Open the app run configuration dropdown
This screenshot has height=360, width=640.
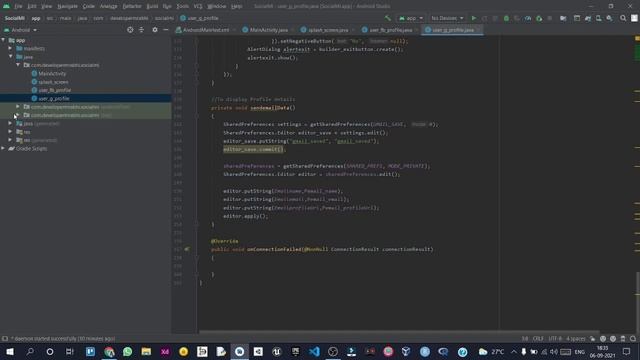pyautogui.click(x=411, y=18)
